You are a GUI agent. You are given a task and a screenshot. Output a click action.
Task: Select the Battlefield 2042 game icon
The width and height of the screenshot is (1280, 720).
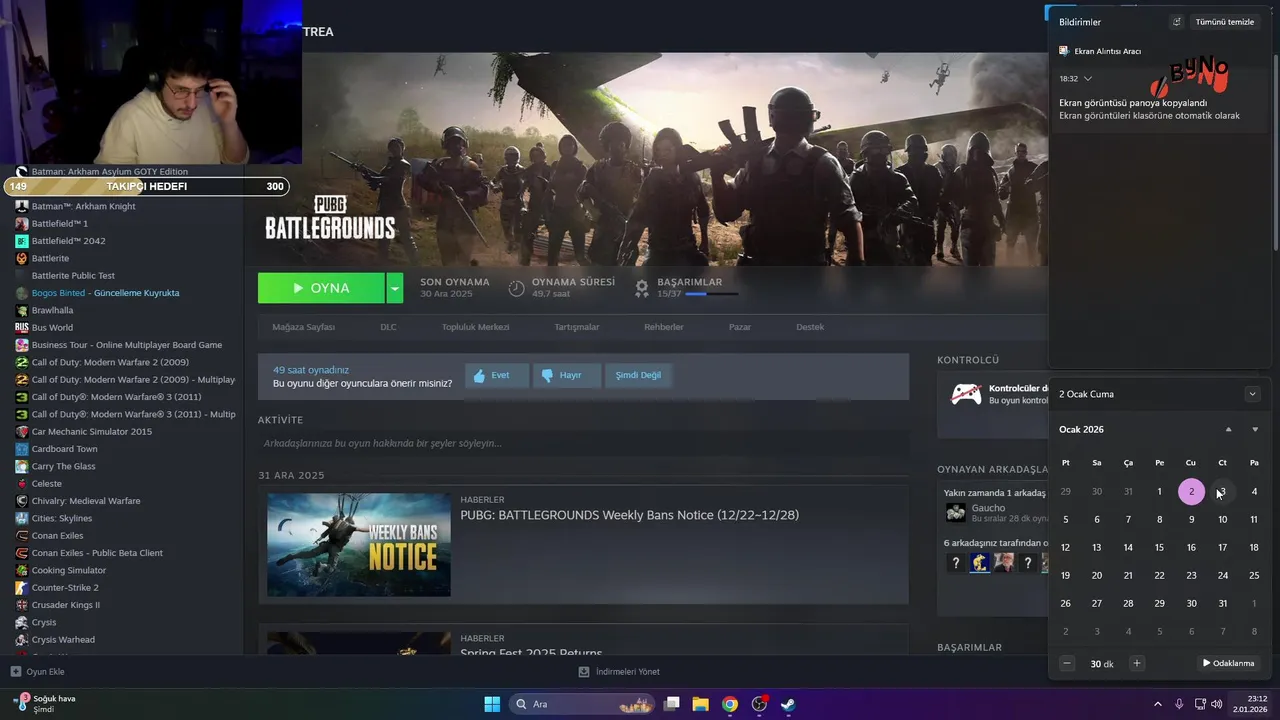pos(22,241)
